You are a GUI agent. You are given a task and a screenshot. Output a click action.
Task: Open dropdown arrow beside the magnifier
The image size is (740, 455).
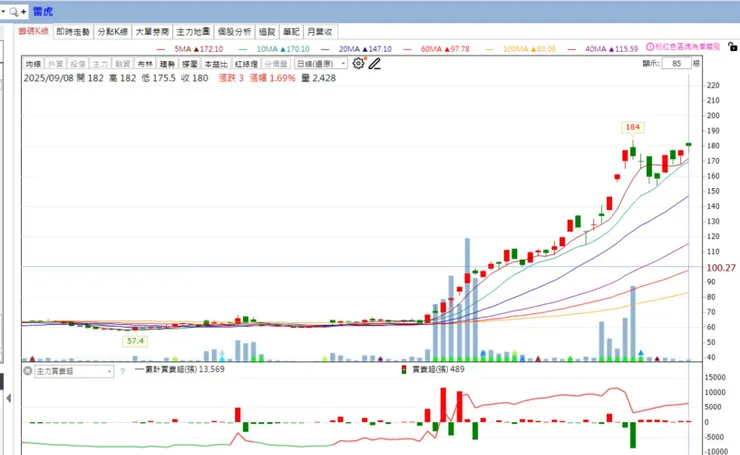coord(3,11)
